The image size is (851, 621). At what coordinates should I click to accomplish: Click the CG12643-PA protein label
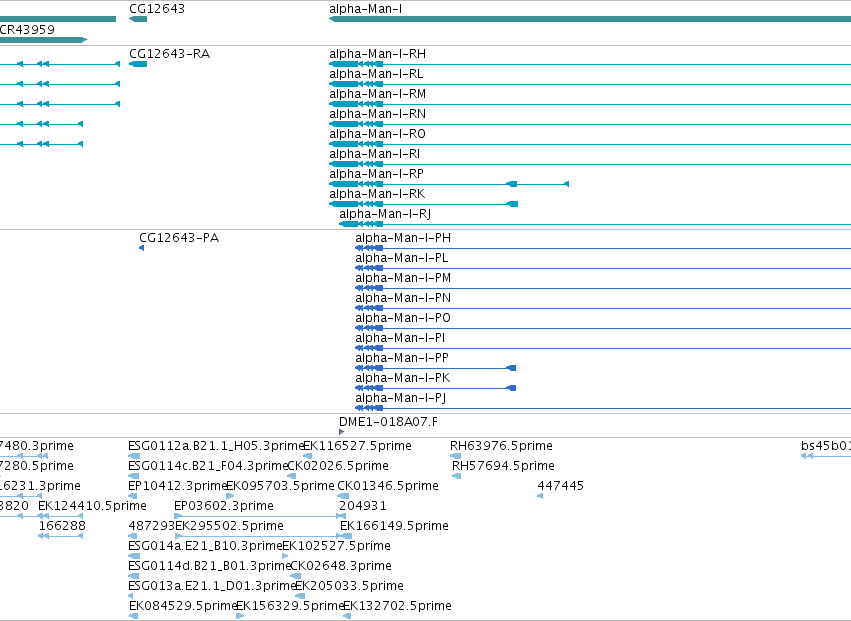(179, 238)
